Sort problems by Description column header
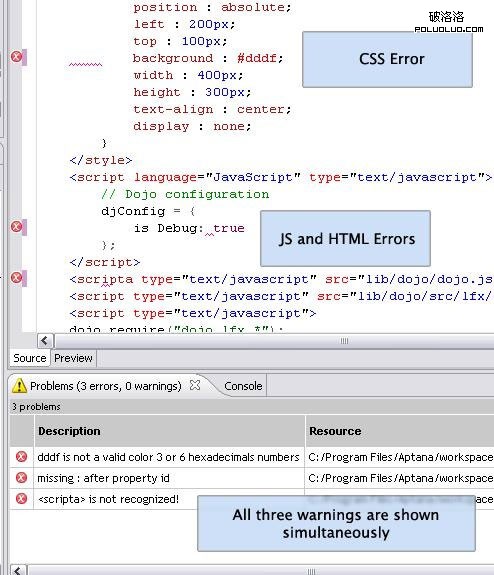The width and height of the screenshot is (494, 575). pyautogui.click(x=169, y=431)
